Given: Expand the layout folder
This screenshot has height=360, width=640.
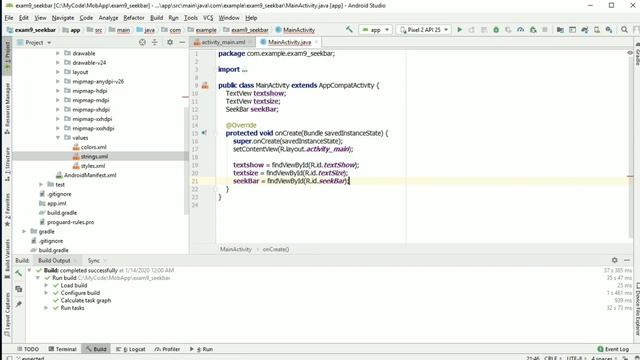Looking at the screenshot, I should pos(58,72).
